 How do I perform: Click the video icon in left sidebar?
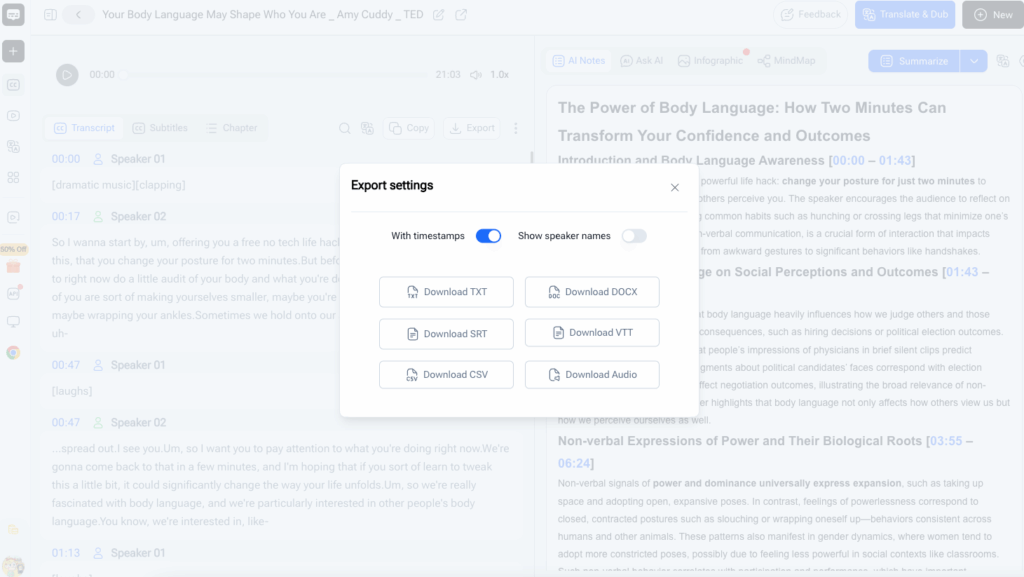[x=13, y=116]
